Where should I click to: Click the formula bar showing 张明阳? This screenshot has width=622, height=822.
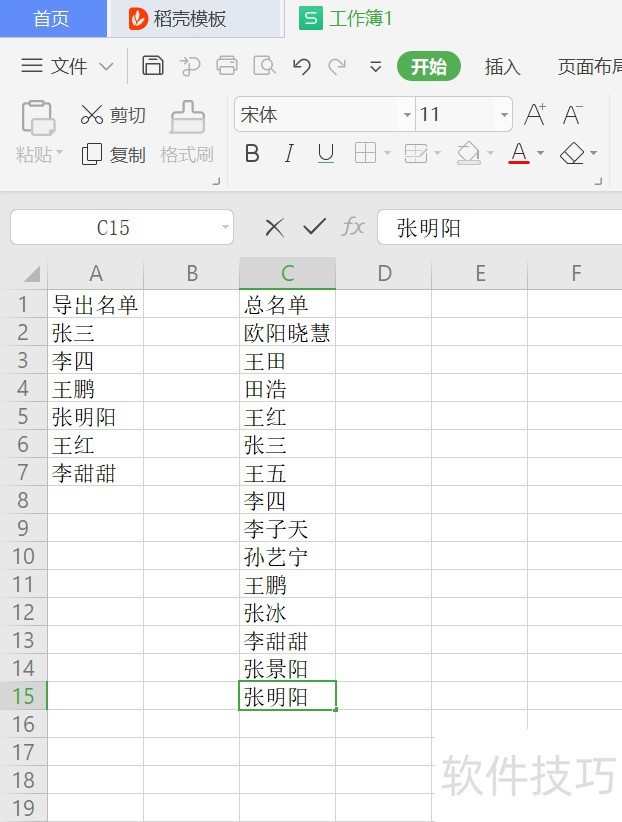point(499,228)
